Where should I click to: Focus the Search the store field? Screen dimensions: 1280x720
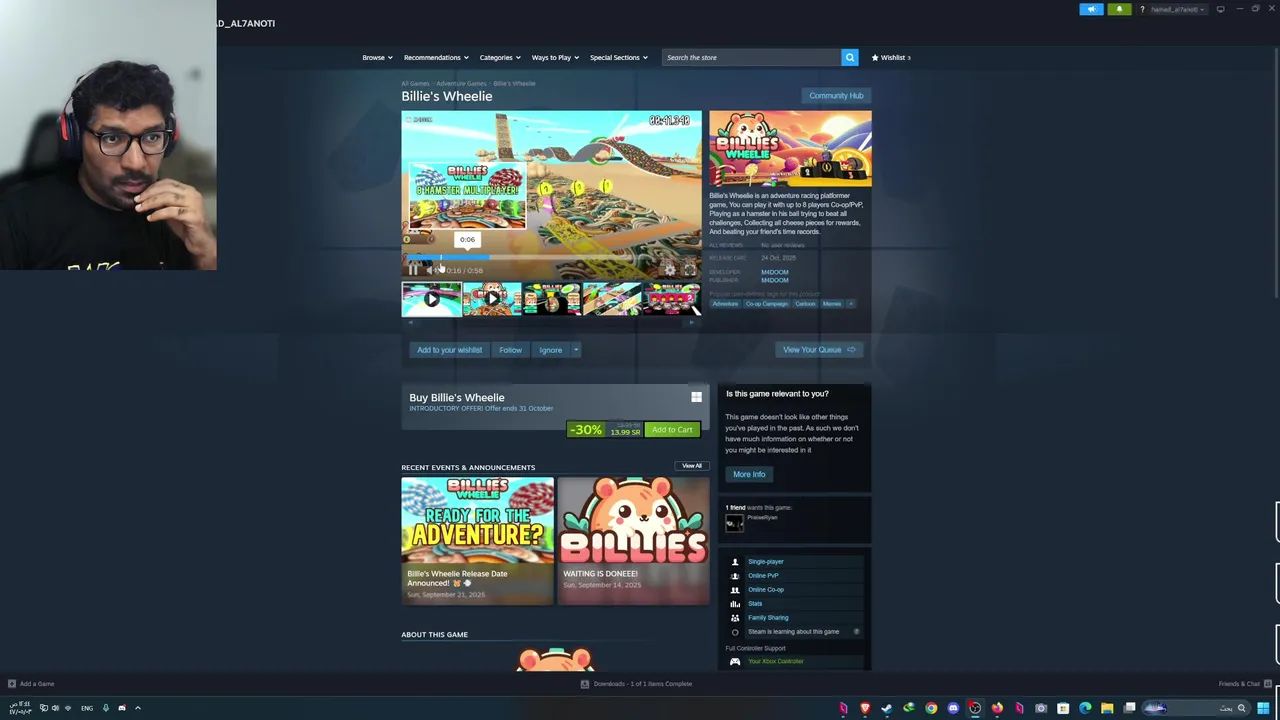pyautogui.click(x=750, y=57)
